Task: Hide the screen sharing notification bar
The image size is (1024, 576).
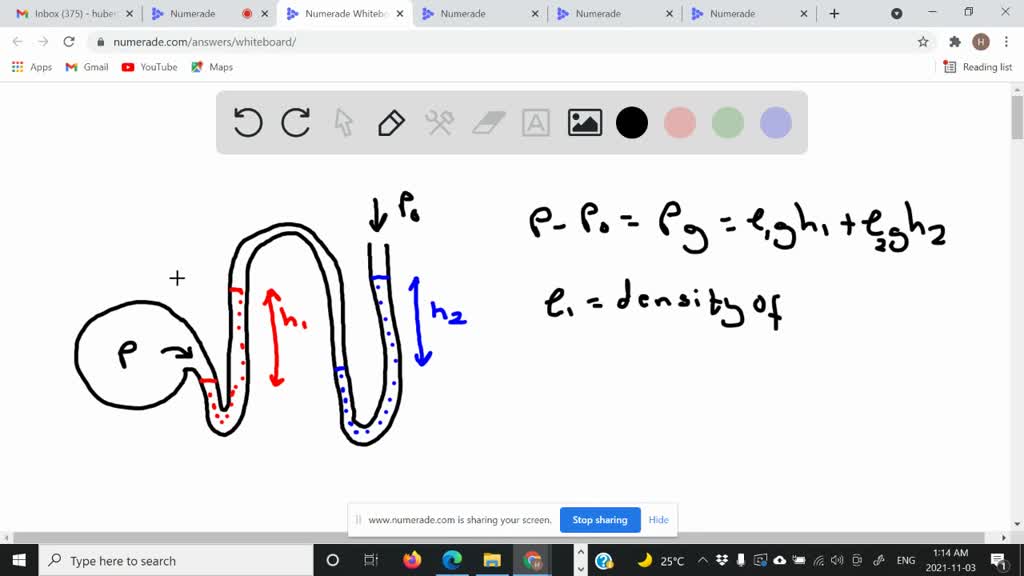Action: [658, 520]
